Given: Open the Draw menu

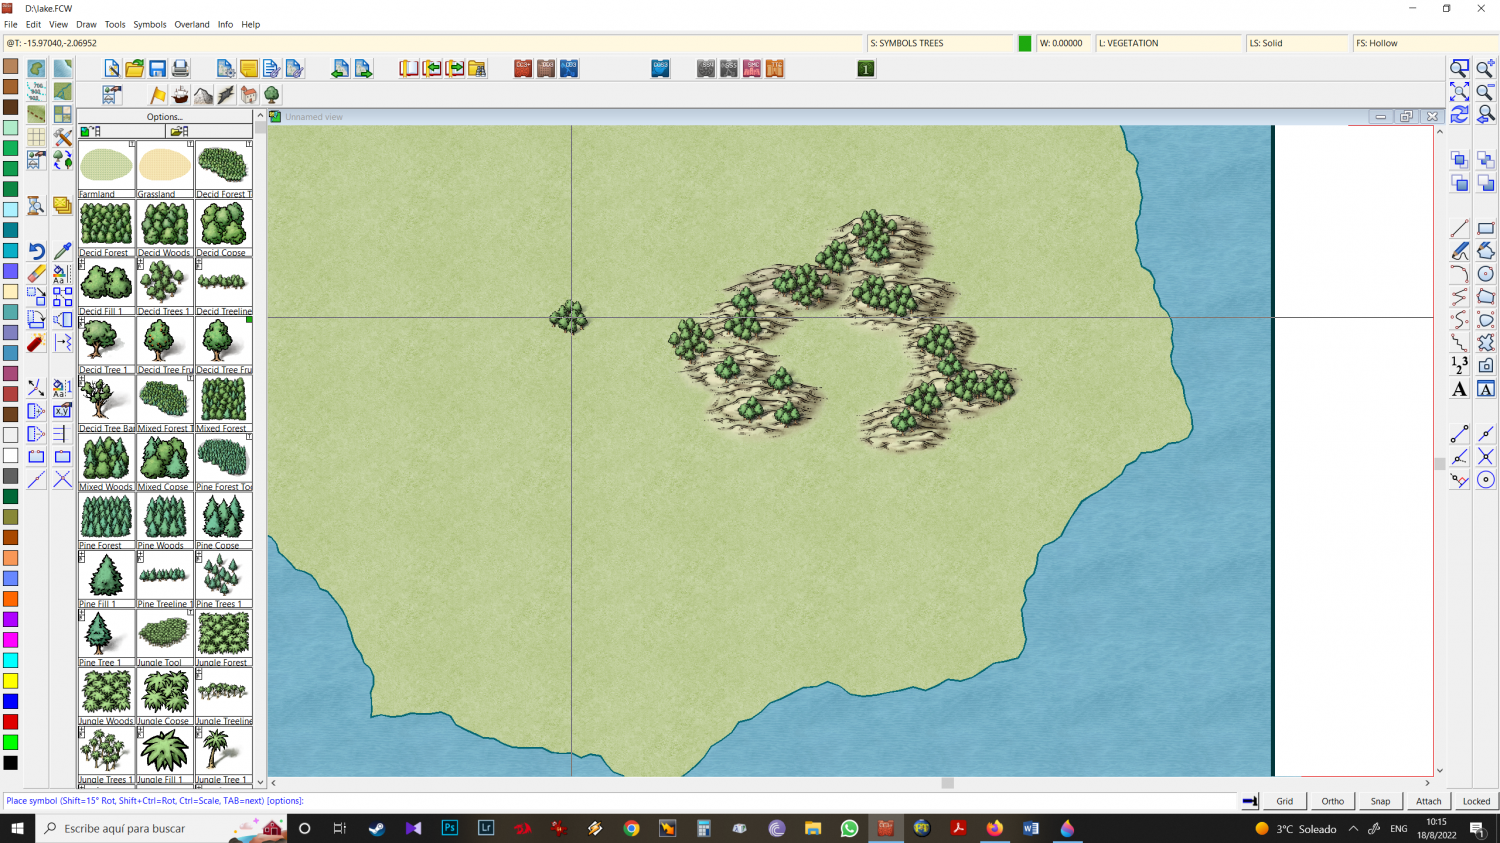Looking at the screenshot, I should pos(86,24).
